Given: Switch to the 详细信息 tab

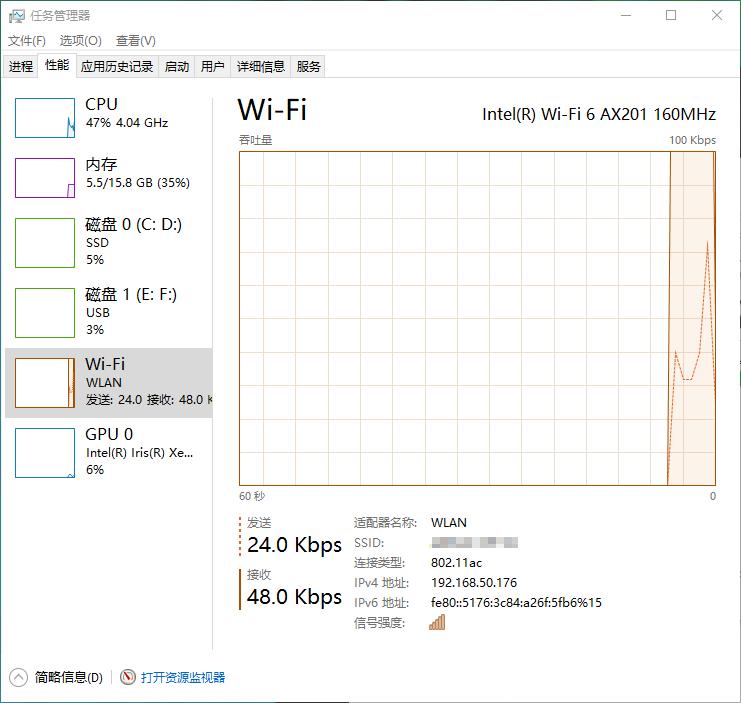Looking at the screenshot, I should click(x=261, y=67).
